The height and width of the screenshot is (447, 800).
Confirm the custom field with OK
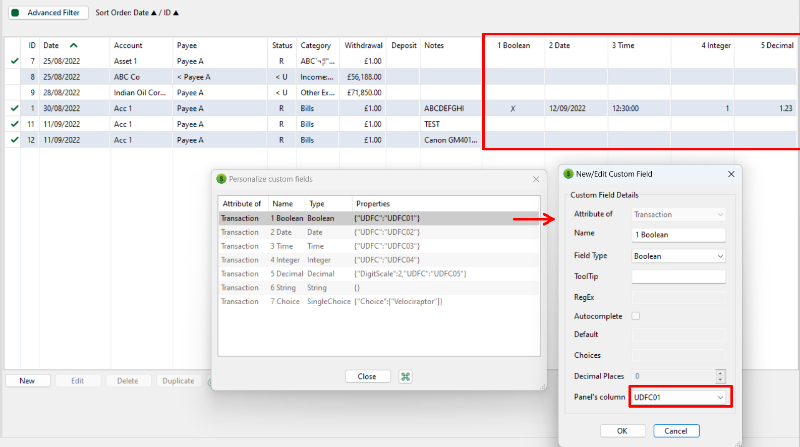[622, 431]
